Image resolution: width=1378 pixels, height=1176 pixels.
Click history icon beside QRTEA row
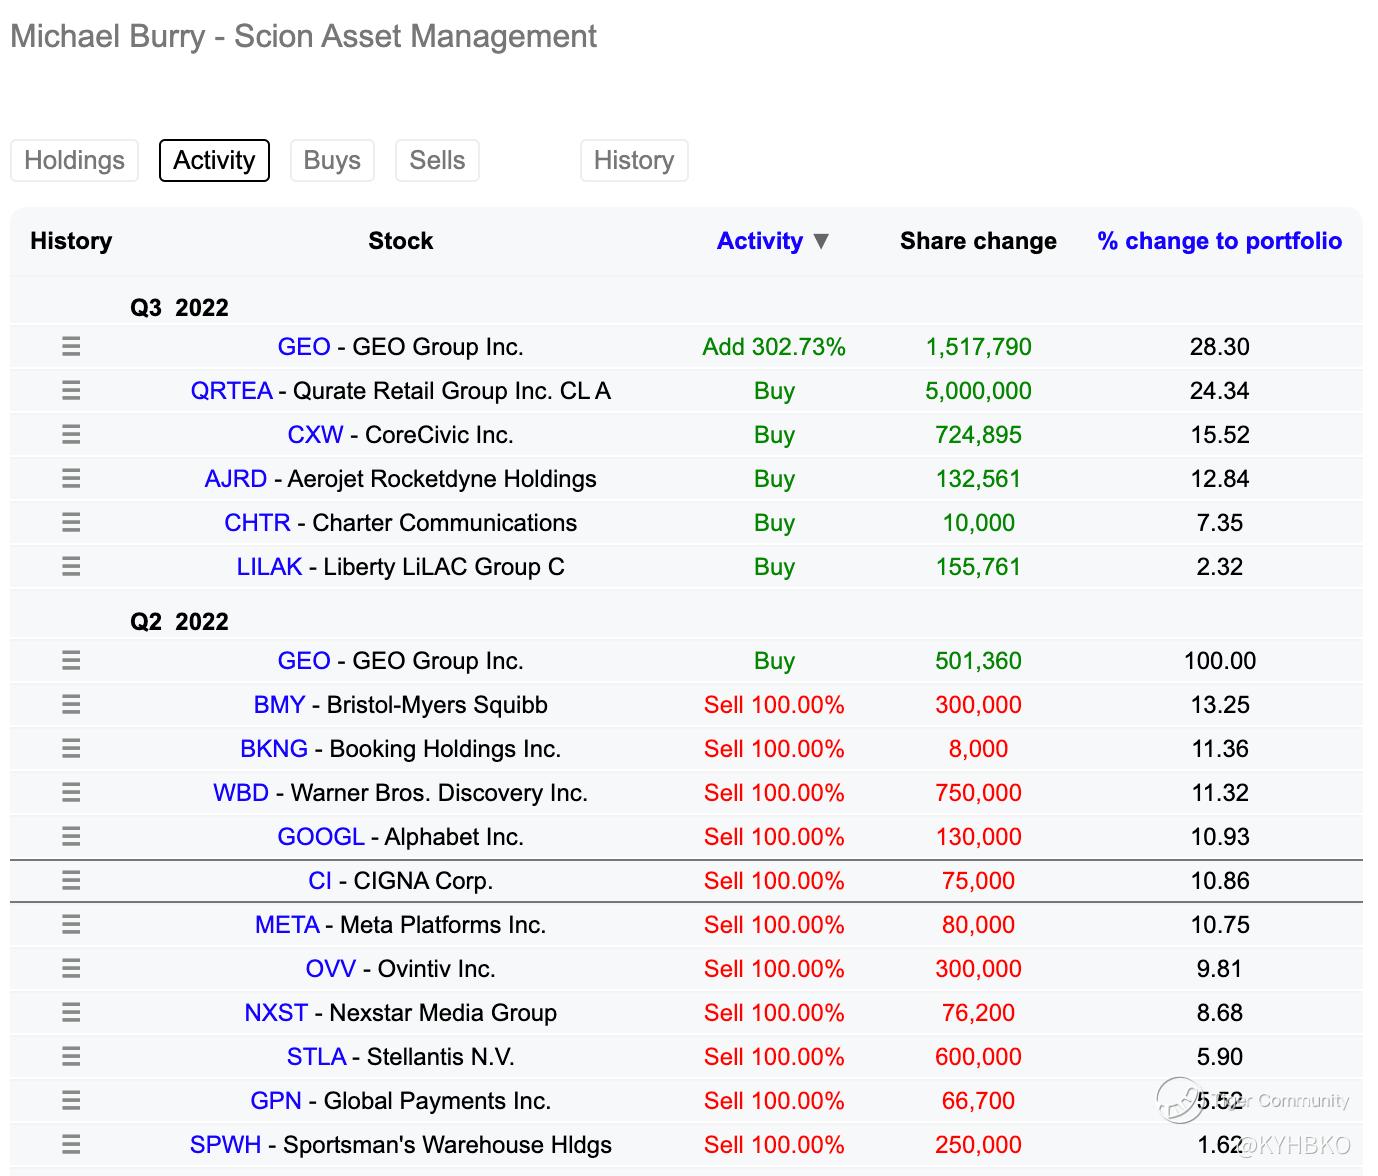(x=71, y=391)
